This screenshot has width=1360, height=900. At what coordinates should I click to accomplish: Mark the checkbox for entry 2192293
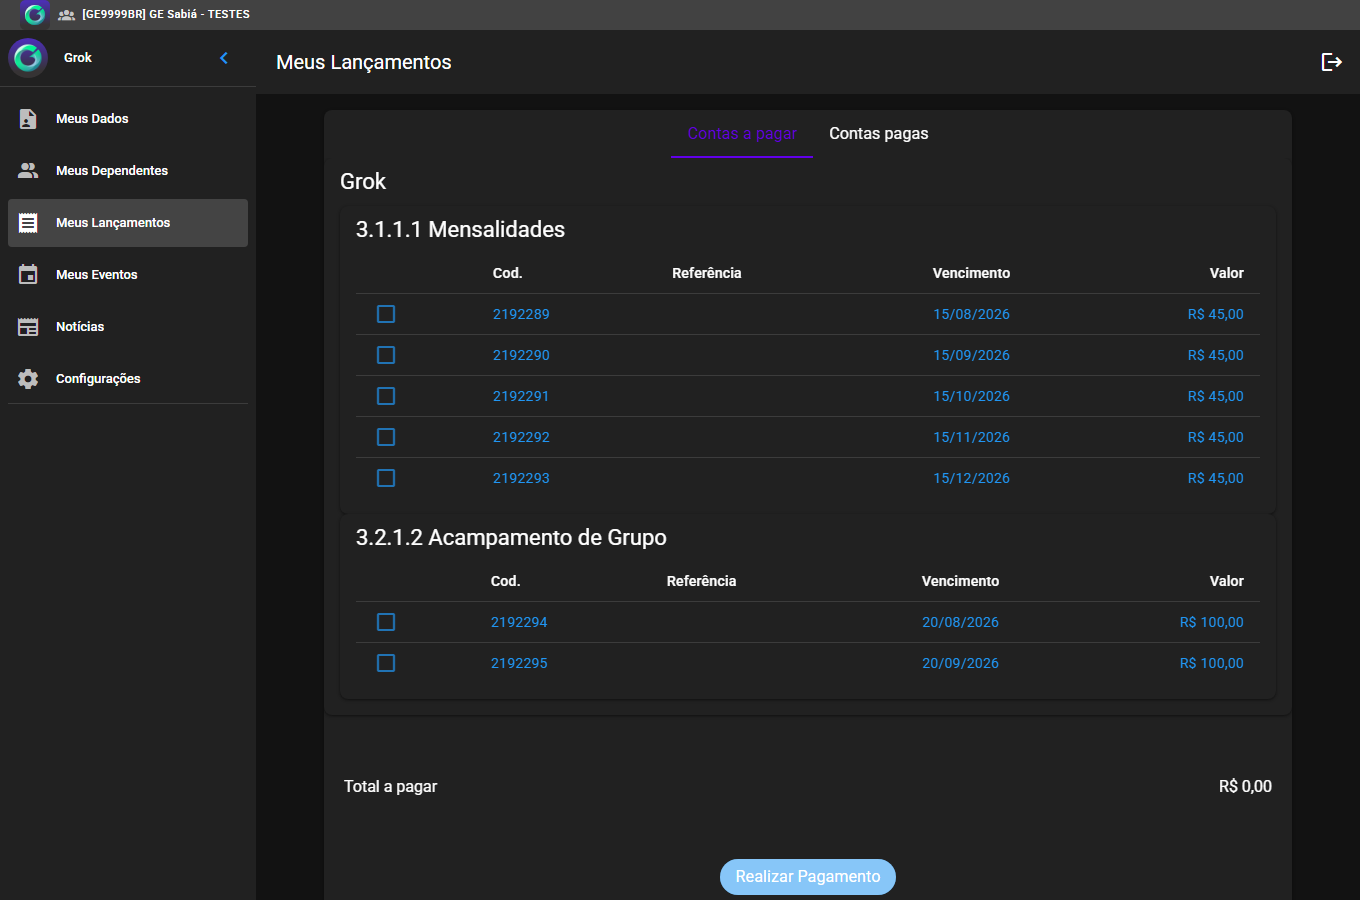[x=386, y=478]
